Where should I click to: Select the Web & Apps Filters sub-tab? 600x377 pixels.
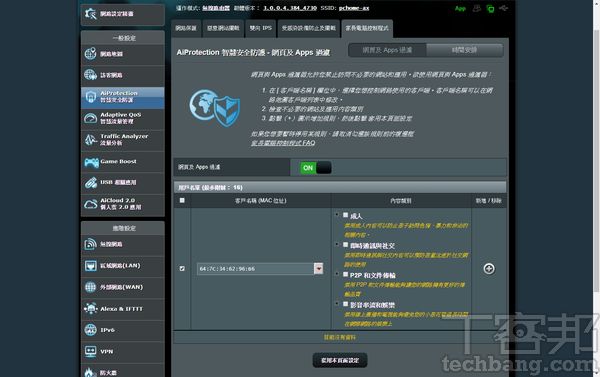(x=387, y=50)
